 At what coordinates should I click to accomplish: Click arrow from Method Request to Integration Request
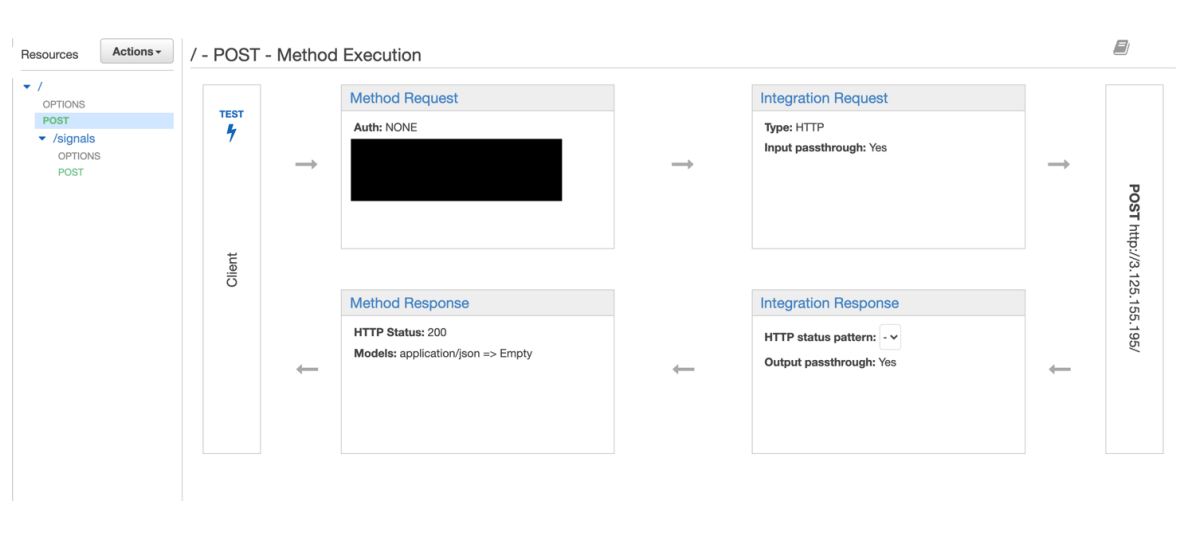(x=682, y=164)
